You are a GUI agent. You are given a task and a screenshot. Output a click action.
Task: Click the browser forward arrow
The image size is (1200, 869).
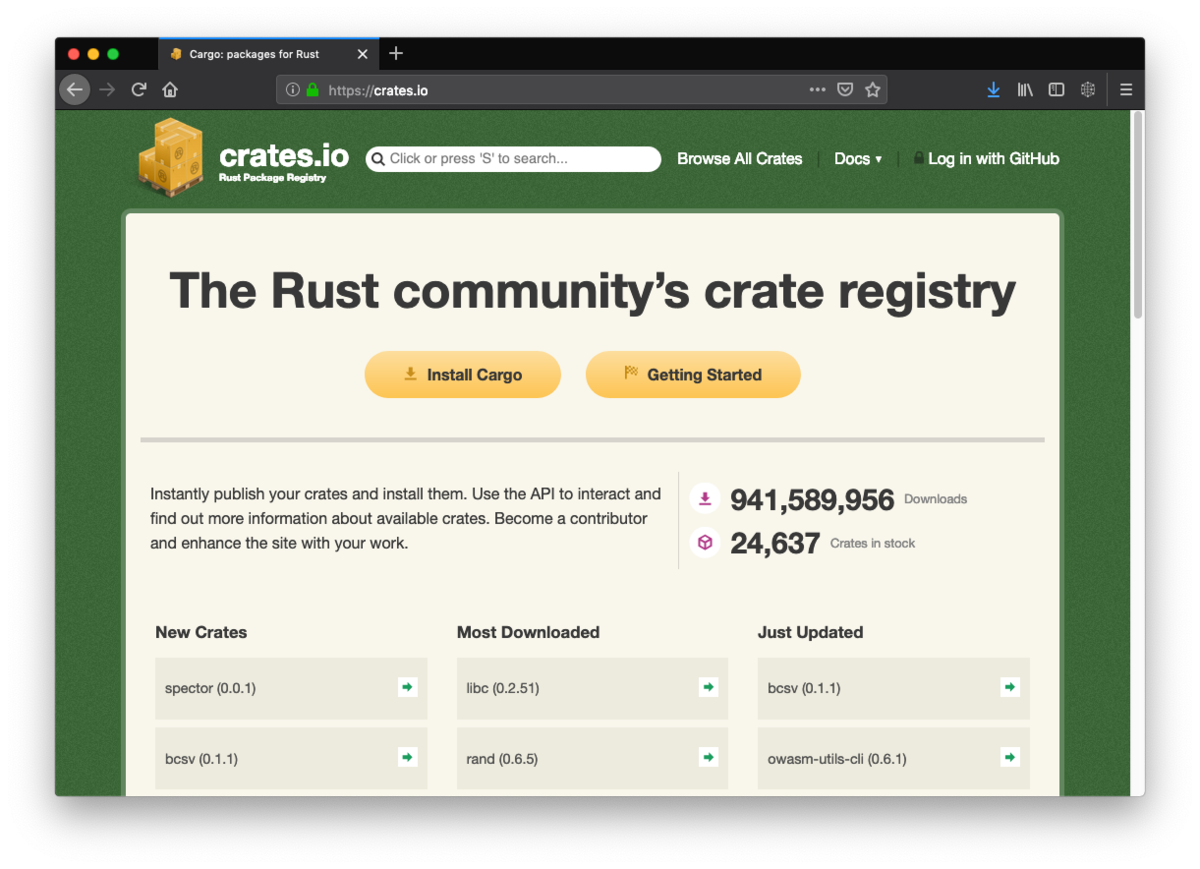[x=107, y=90]
